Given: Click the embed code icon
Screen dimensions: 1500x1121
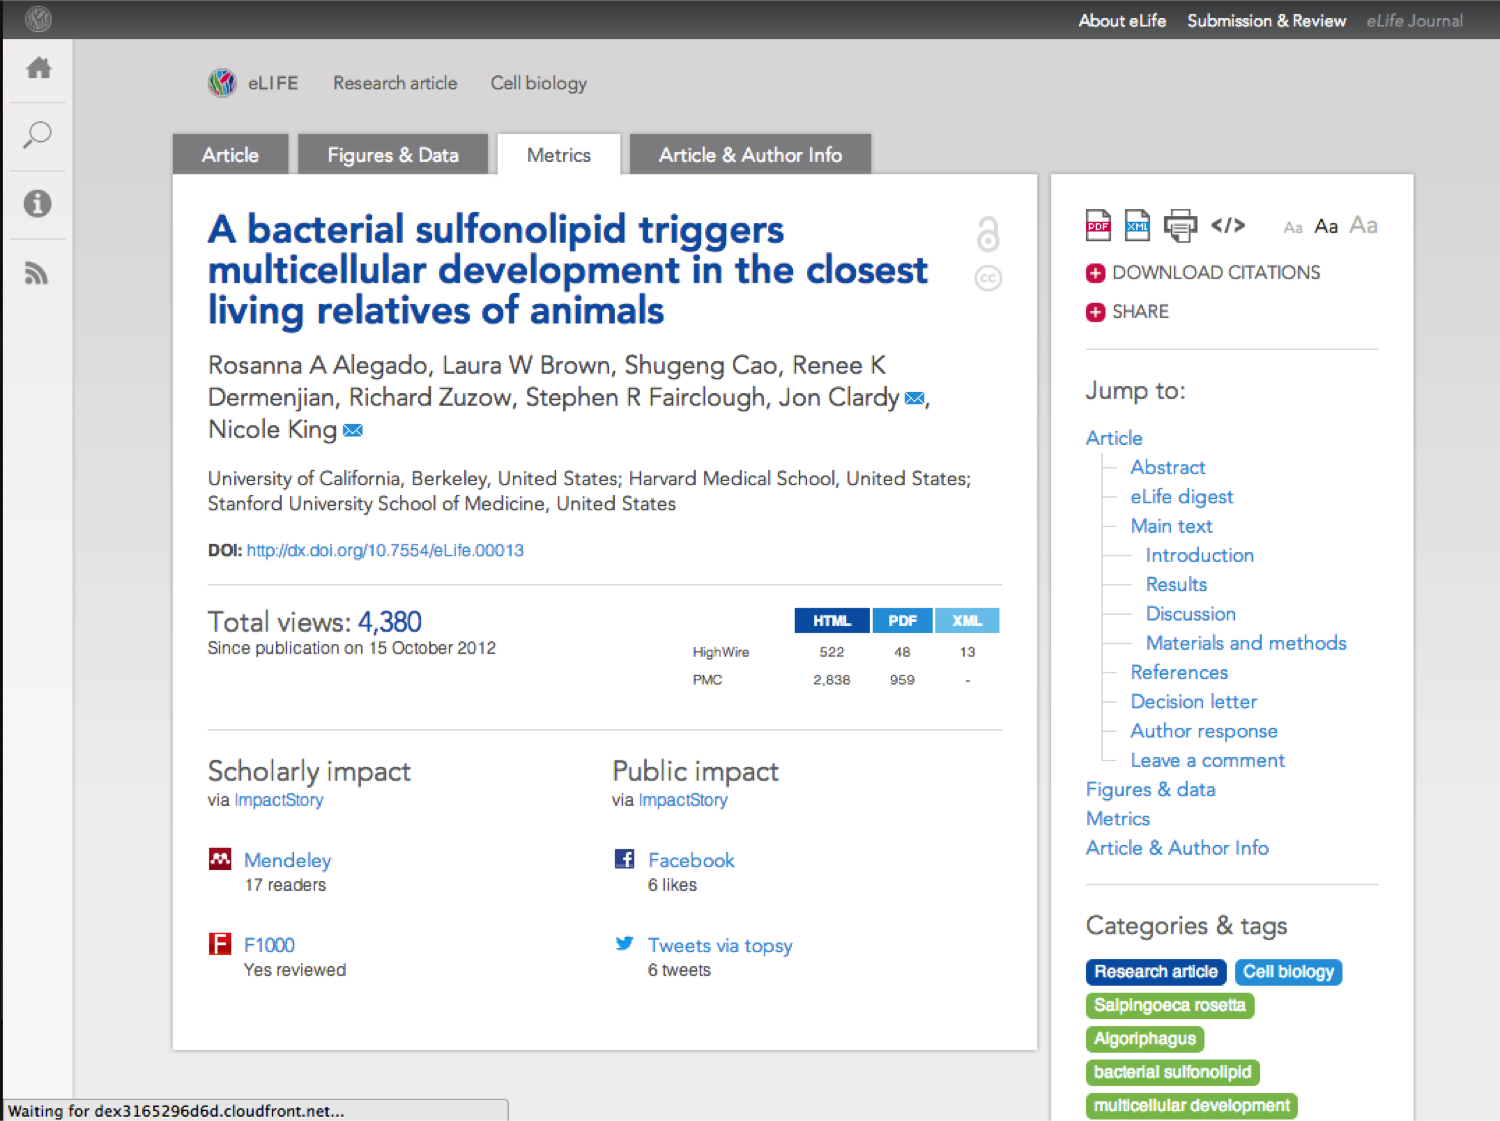Looking at the screenshot, I should pyautogui.click(x=1228, y=226).
